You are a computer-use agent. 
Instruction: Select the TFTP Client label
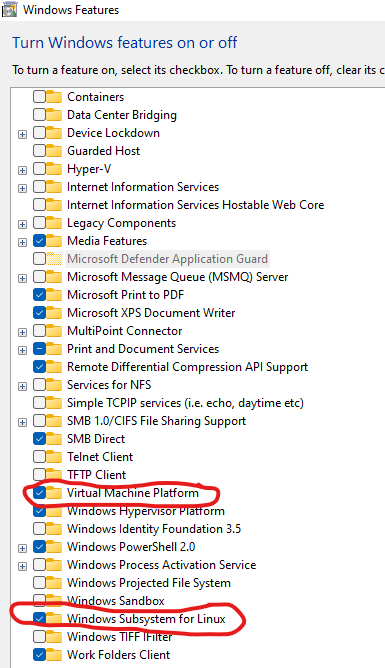pos(97,475)
